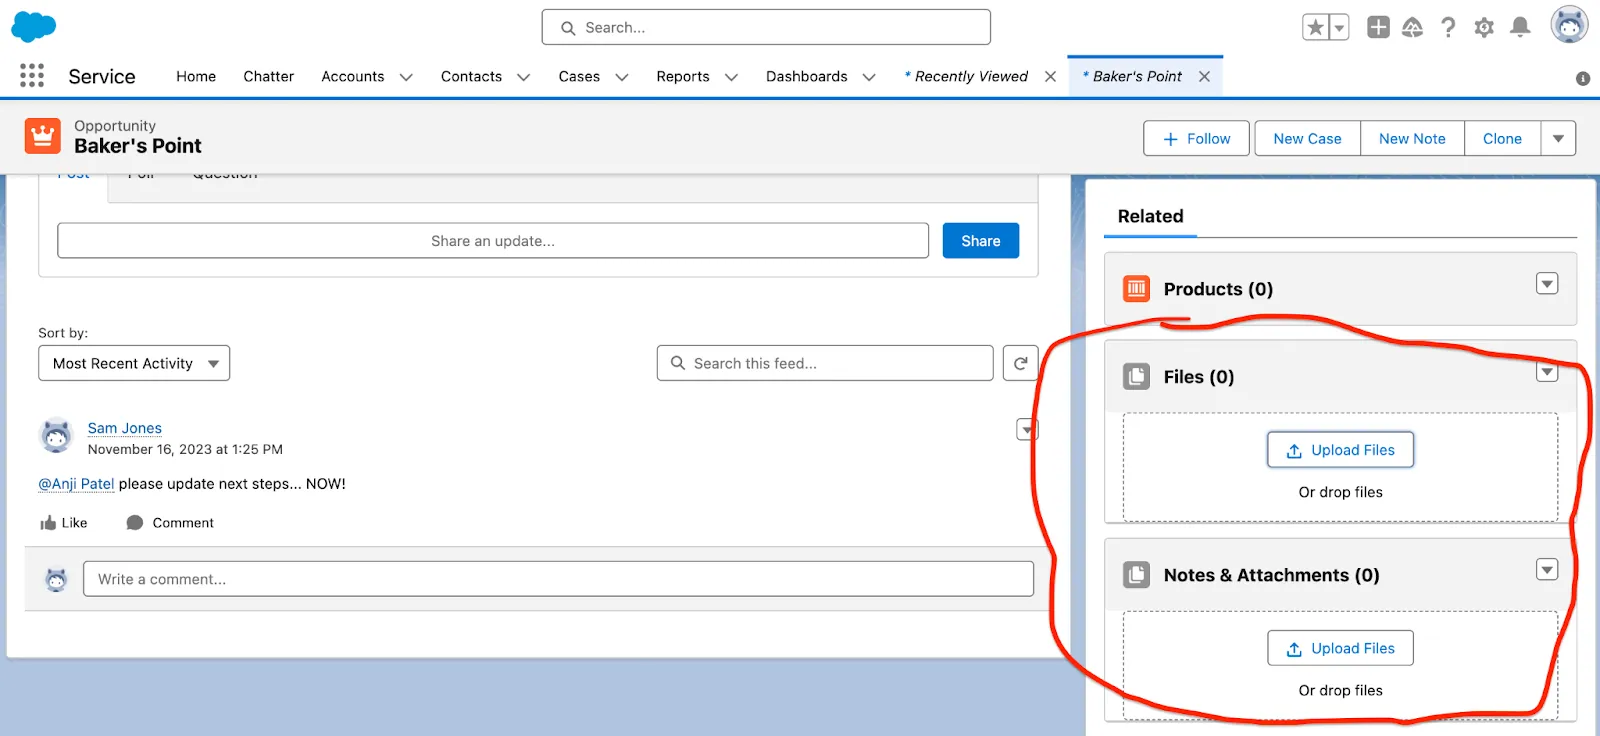Open Reports tab dropdown chevron
Screen dimensions: 1600x736
point(731,77)
